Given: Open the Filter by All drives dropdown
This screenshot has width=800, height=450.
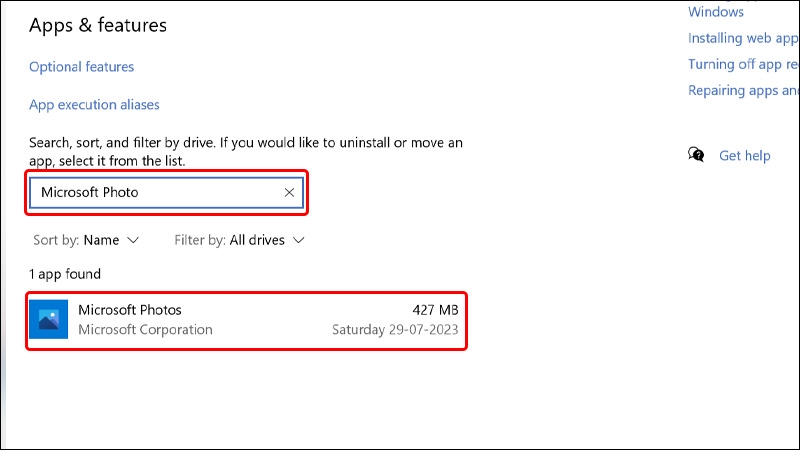Looking at the screenshot, I should pyautogui.click(x=239, y=240).
